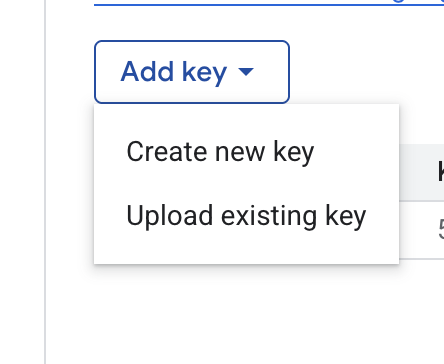The image size is (444, 364).
Task: Click the word Upload in the dropdown menu
Action: (x=170, y=216)
